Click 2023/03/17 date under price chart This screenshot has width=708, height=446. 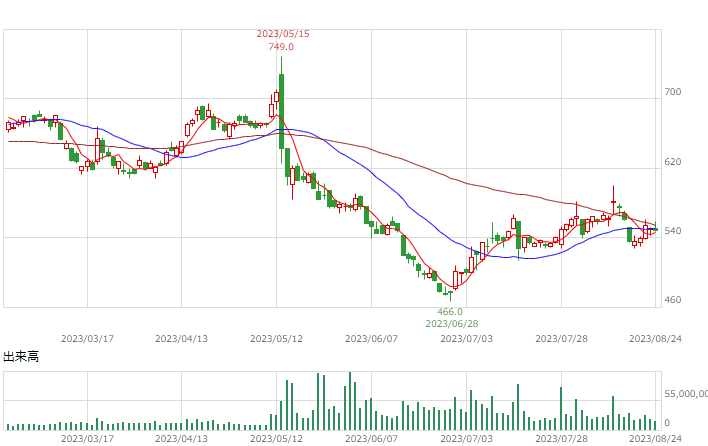(x=87, y=339)
